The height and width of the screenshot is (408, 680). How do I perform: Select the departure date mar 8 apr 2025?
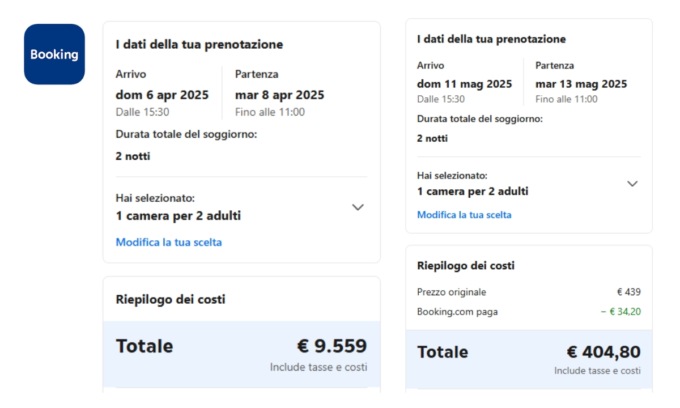tap(280, 95)
